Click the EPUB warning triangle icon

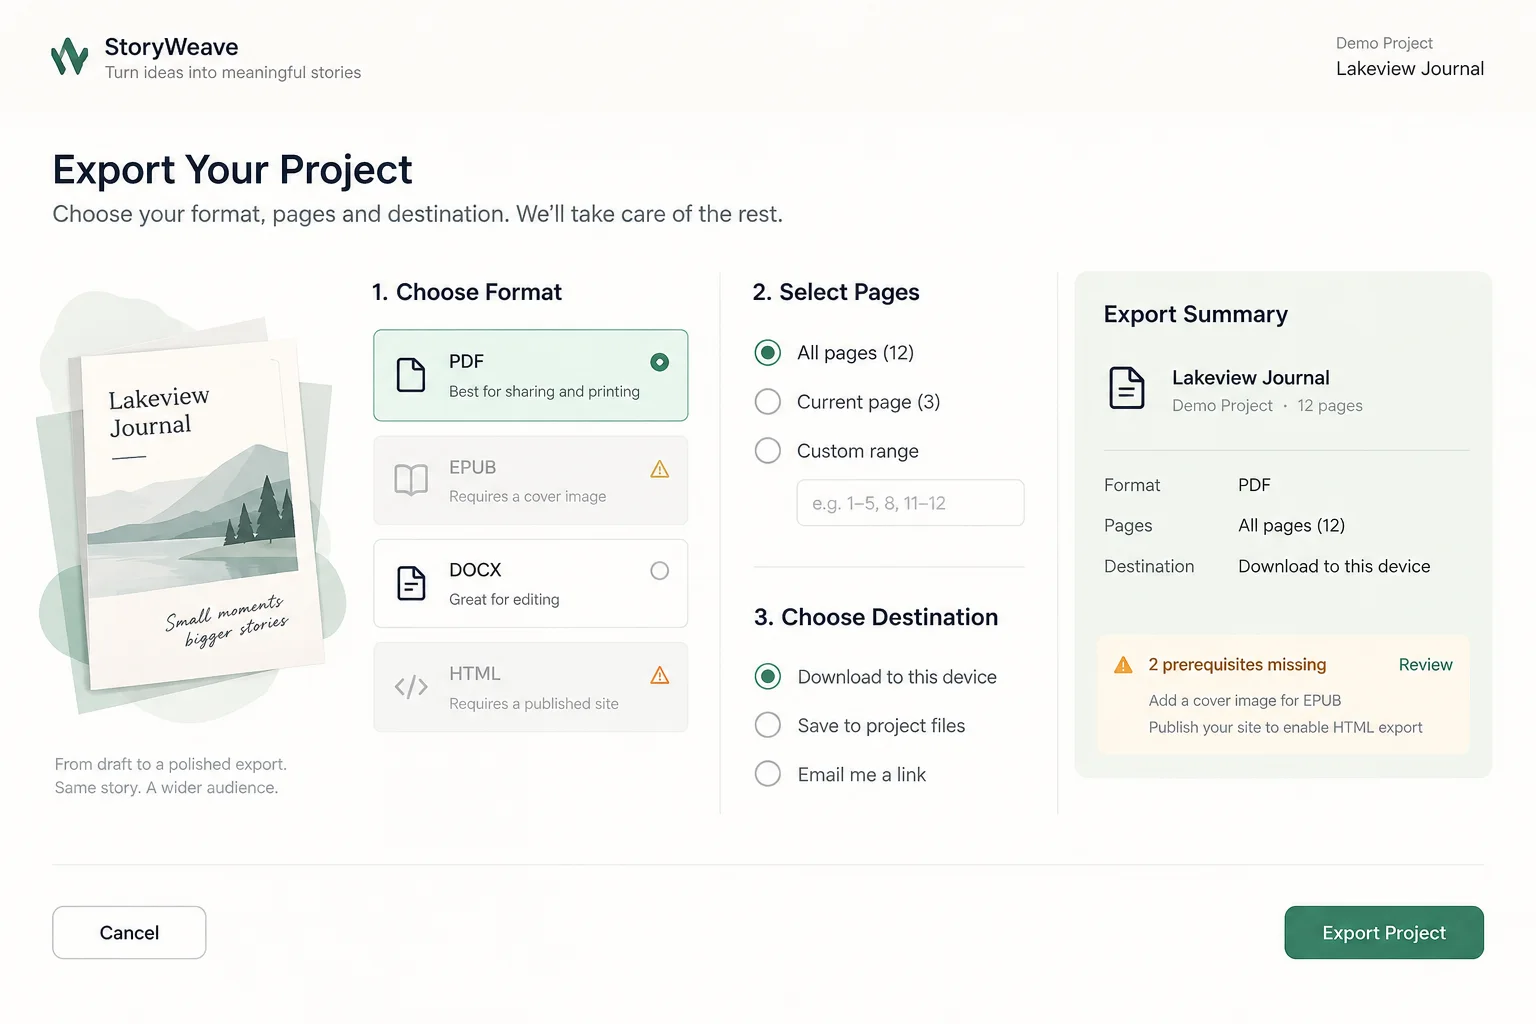[660, 469]
